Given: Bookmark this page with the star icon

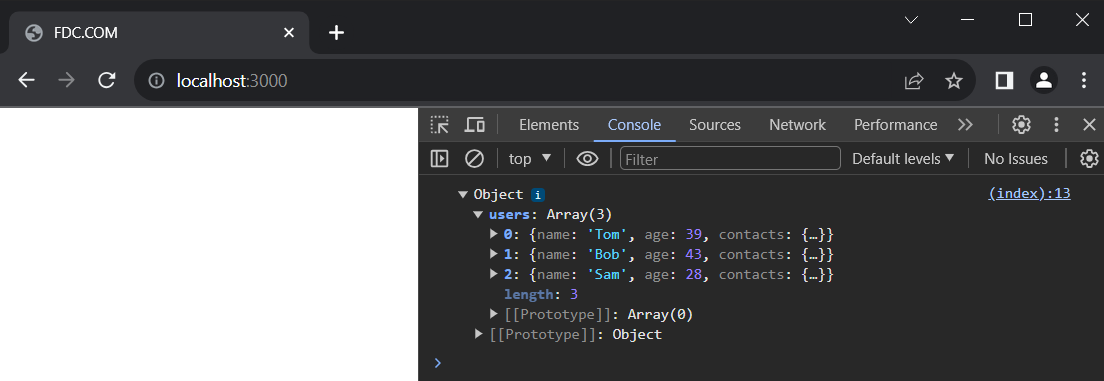Looking at the screenshot, I should point(953,81).
